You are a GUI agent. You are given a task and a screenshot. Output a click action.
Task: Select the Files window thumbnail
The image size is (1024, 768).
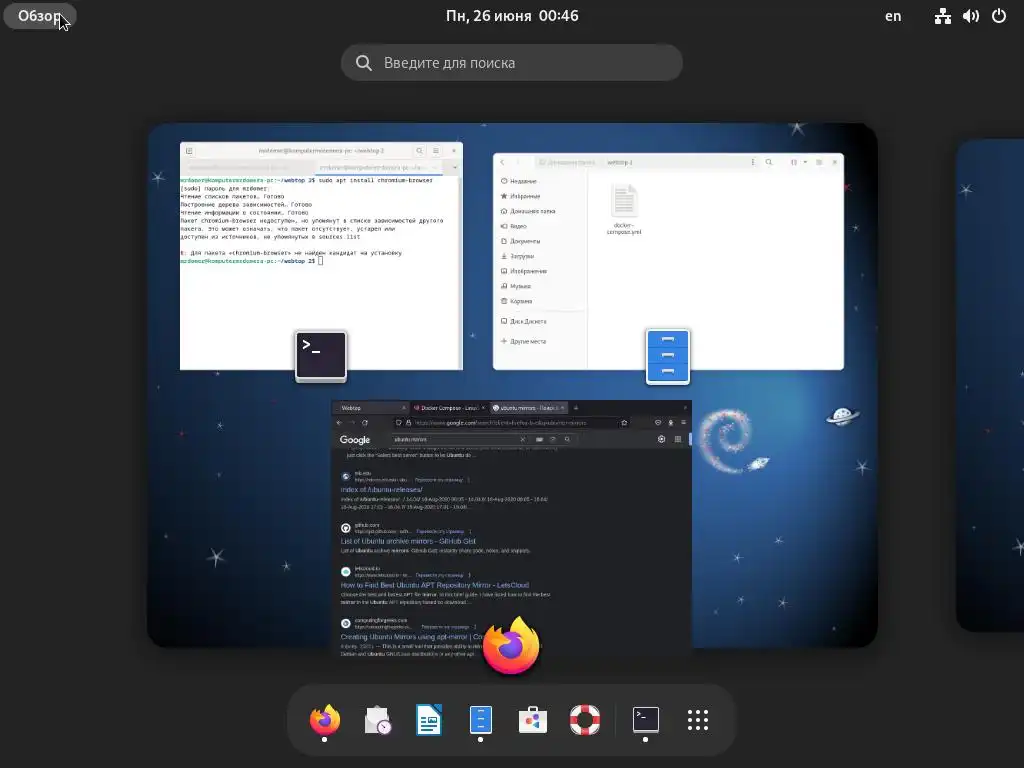668,261
